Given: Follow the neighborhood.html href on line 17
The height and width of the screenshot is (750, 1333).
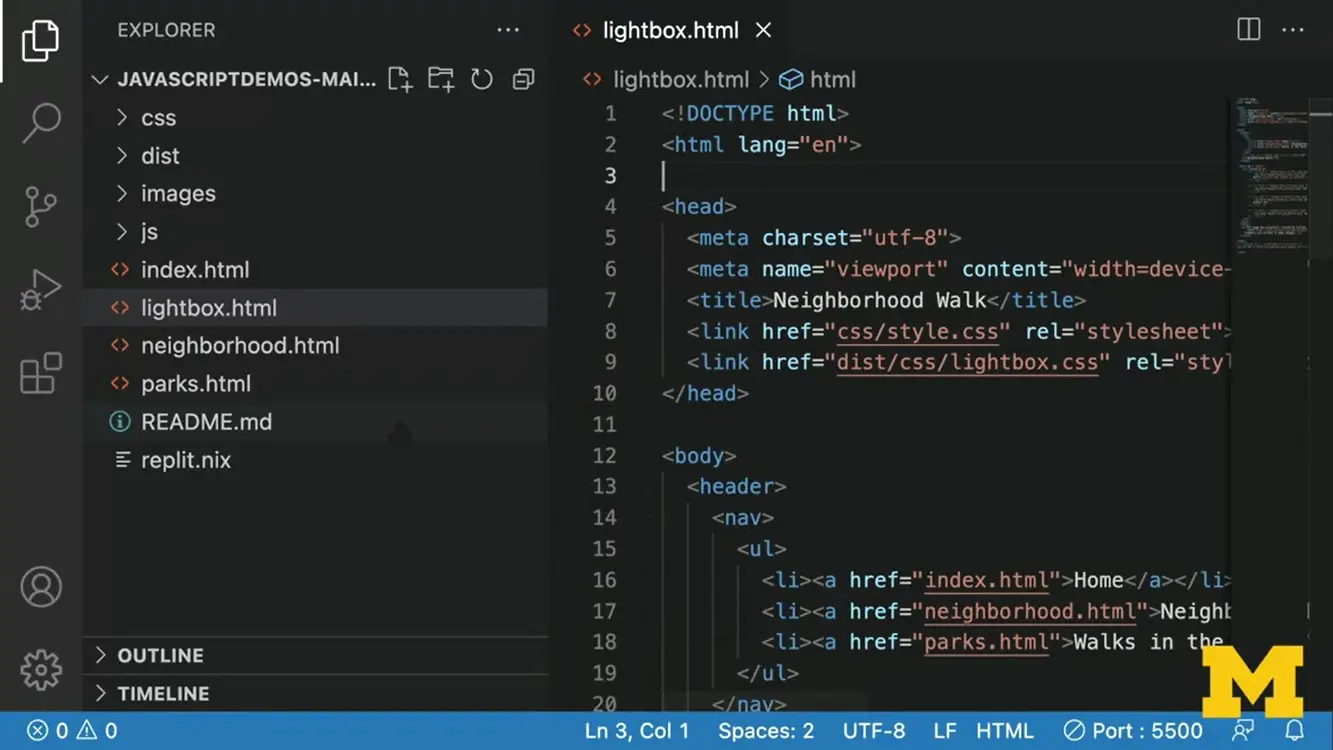Looking at the screenshot, I should click(x=1030, y=611).
